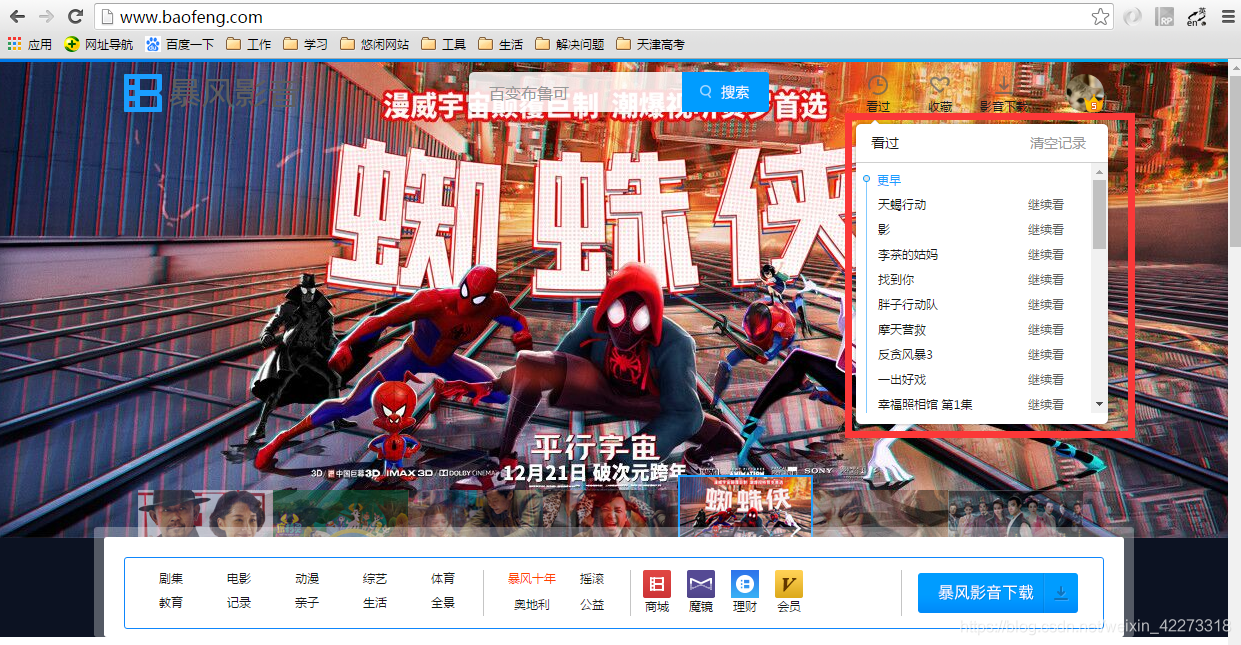Image resolution: width=1241 pixels, height=645 pixels.
Task: Open the 悠闲网站 bookmarks folder
Action: [375, 44]
